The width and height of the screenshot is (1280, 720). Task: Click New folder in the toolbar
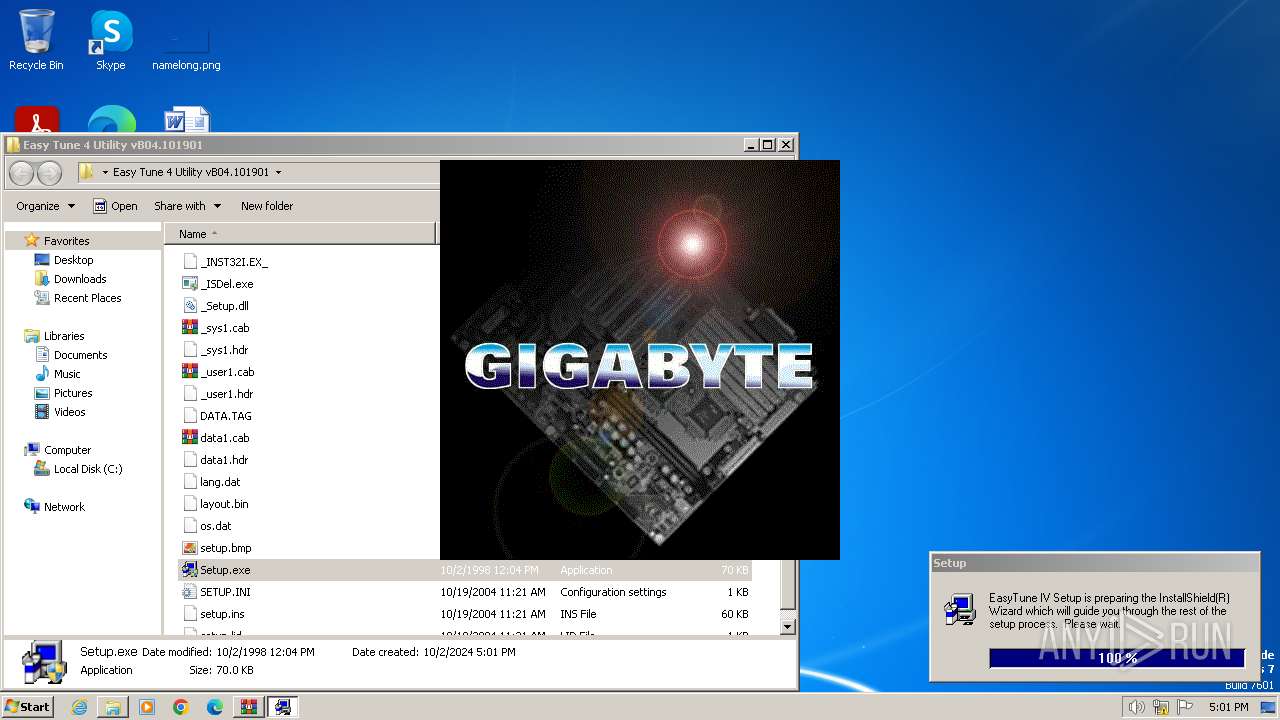pyautogui.click(x=267, y=206)
